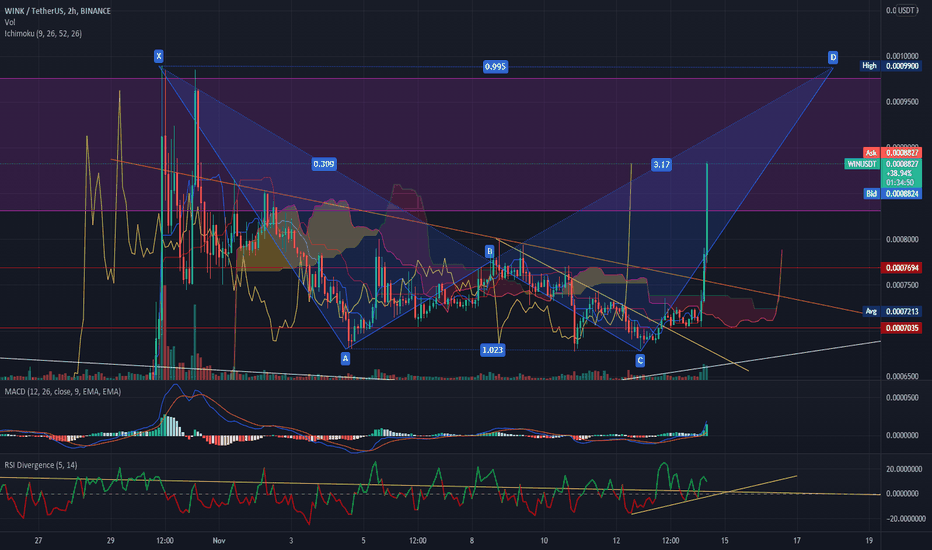
Task: Click the Nov date label on time axis
Action: (219, 540)
